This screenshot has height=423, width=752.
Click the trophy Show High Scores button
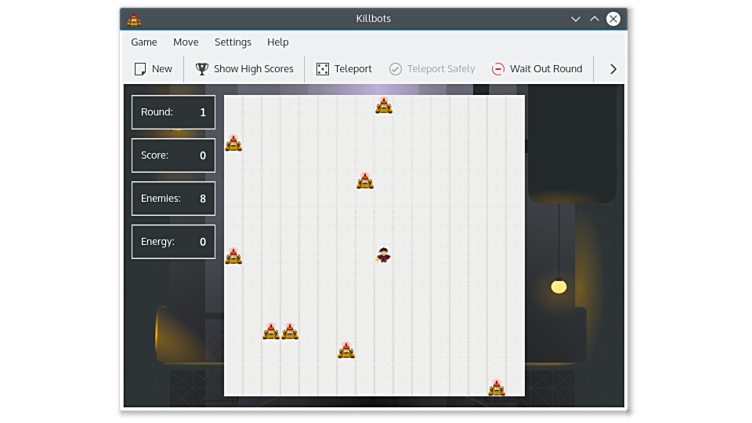pyautogui.click(x=244, y=69)
